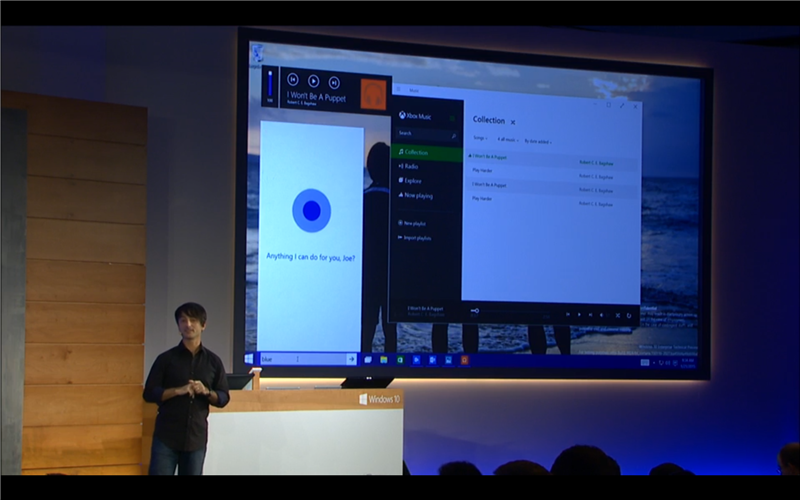Expand the Songs filter dropdown
Screen dimensions: 800x500
[480, 138]
